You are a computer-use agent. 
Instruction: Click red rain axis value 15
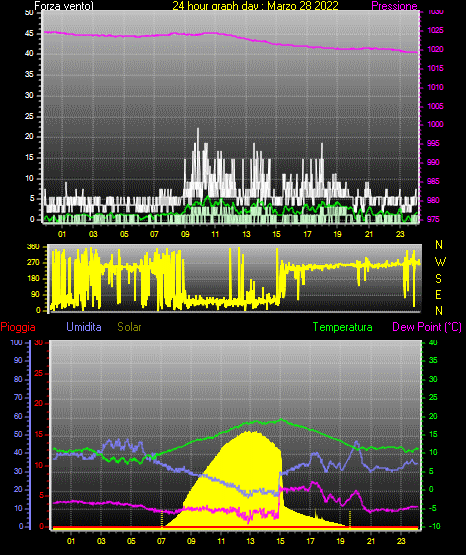pos(39,434)
